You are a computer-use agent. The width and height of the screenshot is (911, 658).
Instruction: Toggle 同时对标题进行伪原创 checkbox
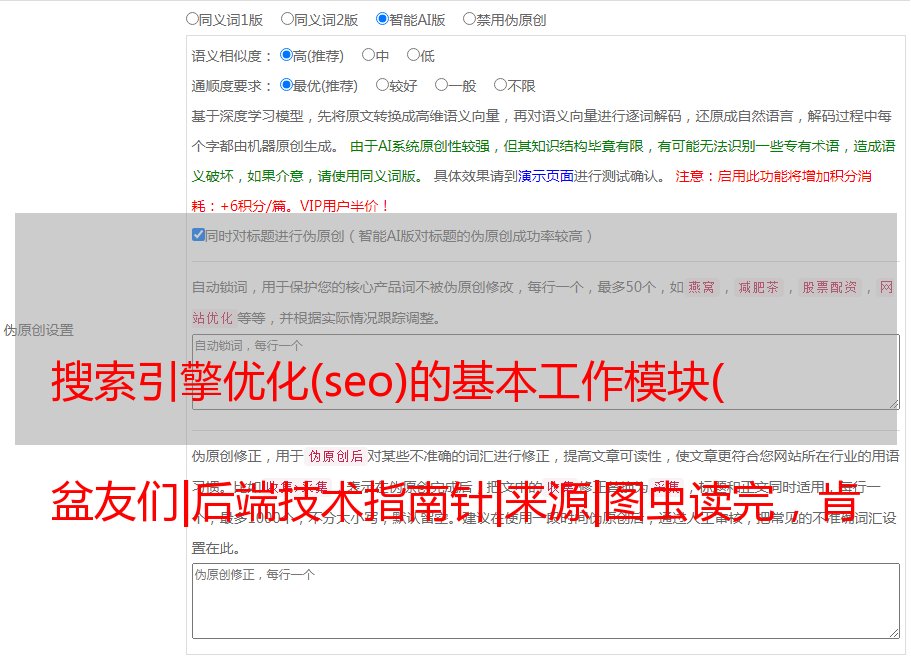coord(198,235)
